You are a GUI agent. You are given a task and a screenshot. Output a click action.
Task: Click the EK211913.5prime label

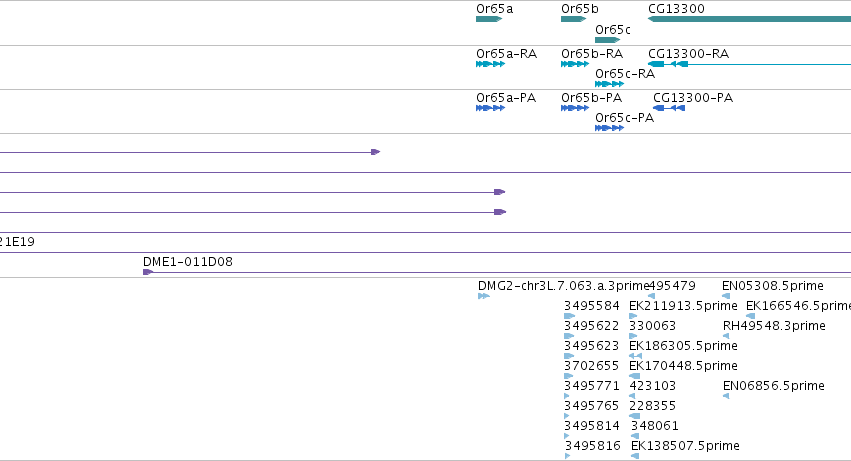[x=683, y=306]
